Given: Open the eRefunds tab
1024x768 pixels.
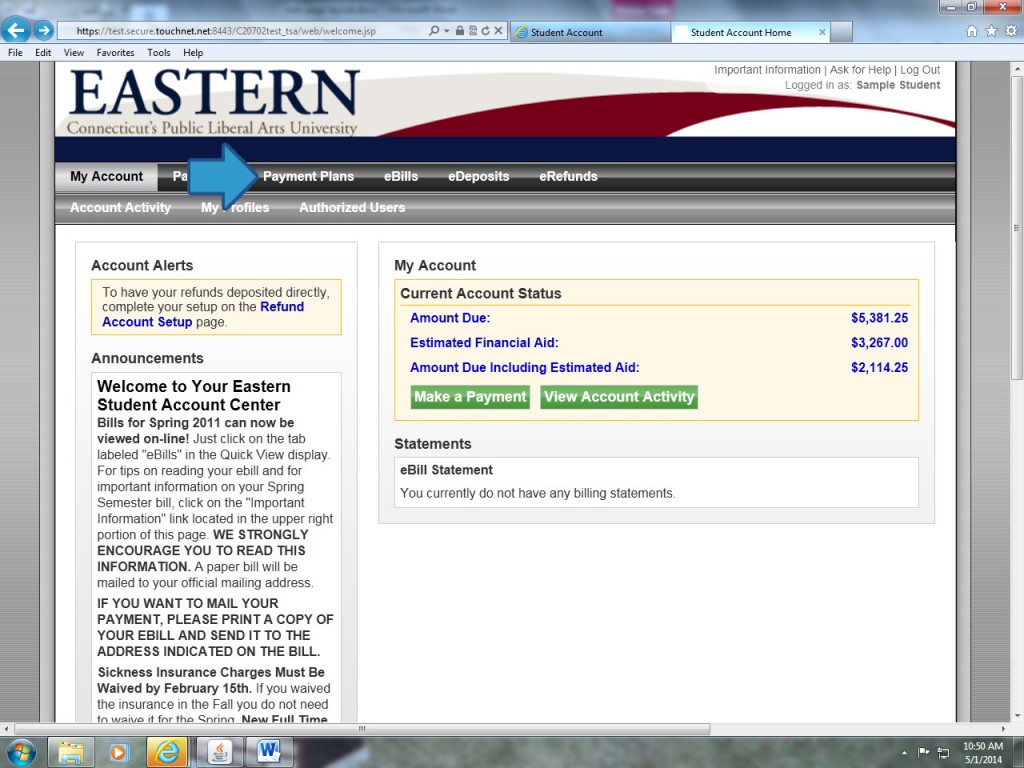Looking at the screenshot, I should (x=568, y=176).
